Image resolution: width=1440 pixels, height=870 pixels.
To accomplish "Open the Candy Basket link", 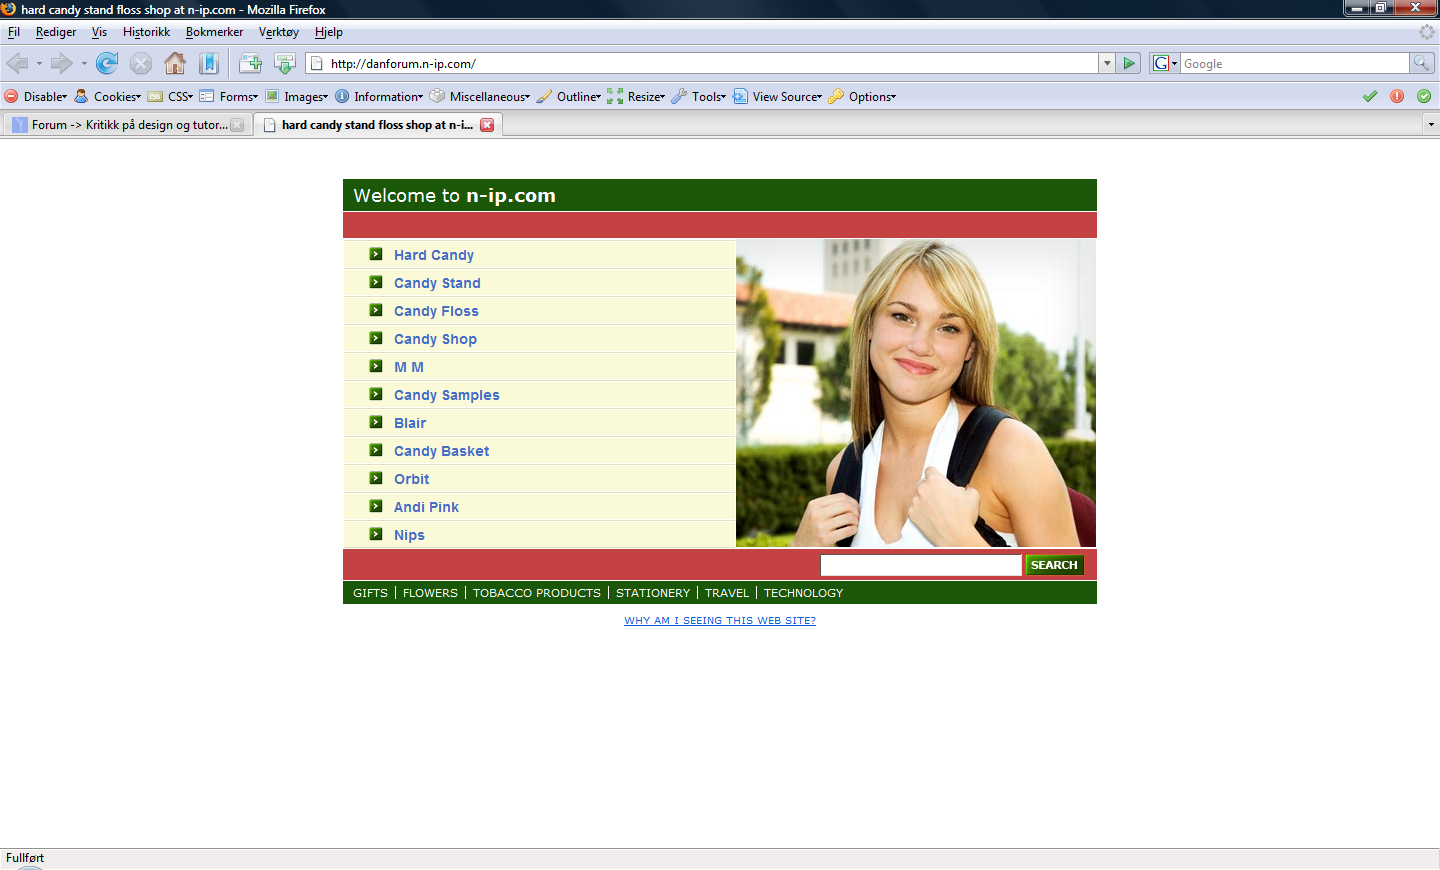I will tap(441, 451).
